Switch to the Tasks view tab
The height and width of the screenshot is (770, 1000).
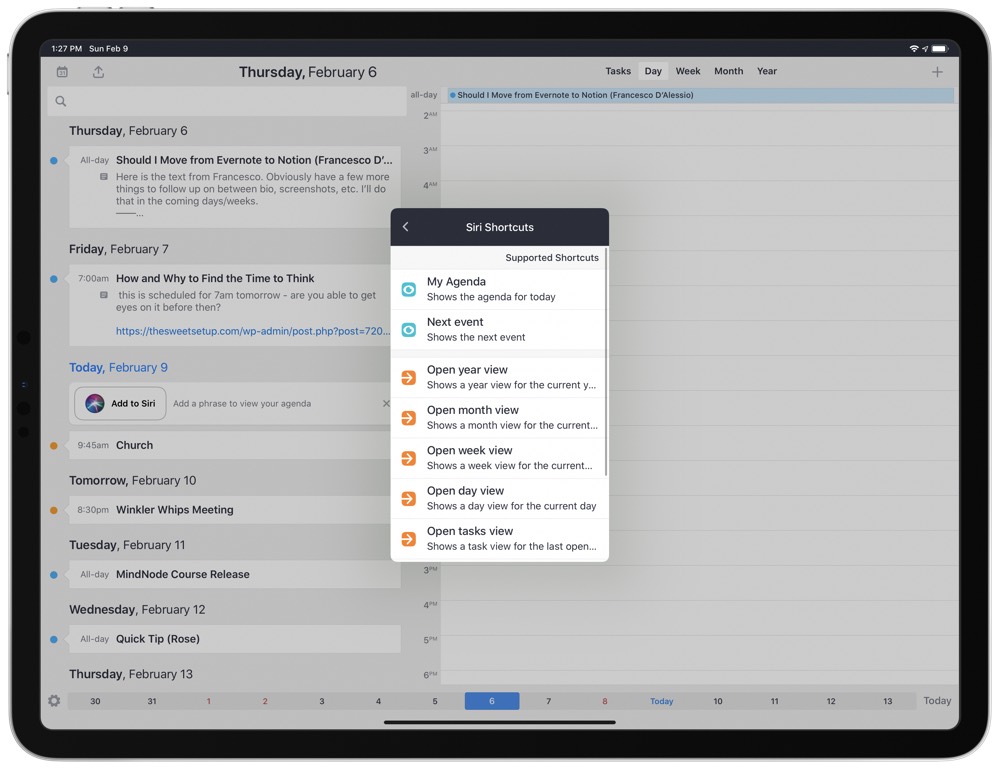point(618,71)
